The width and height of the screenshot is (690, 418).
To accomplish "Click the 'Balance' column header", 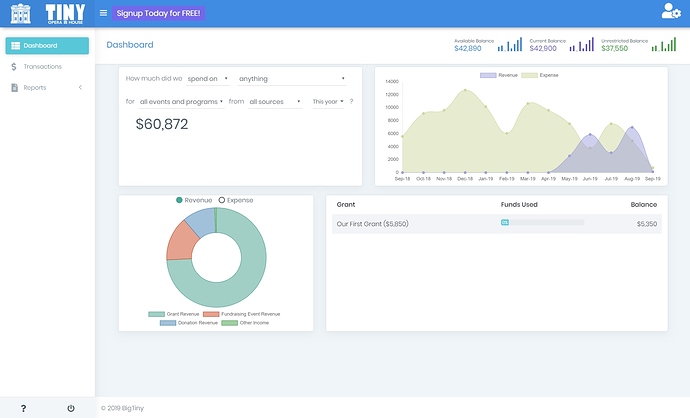I will [x=644, y=205].
